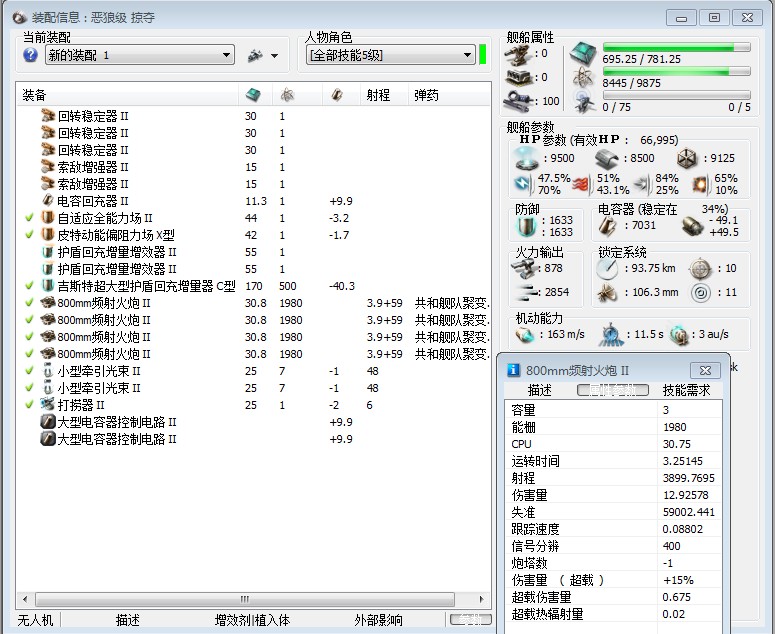Screen dimensions: 775x634
Task: Switch to the bottom 描述 tab
Action: (x=128, y=620)
